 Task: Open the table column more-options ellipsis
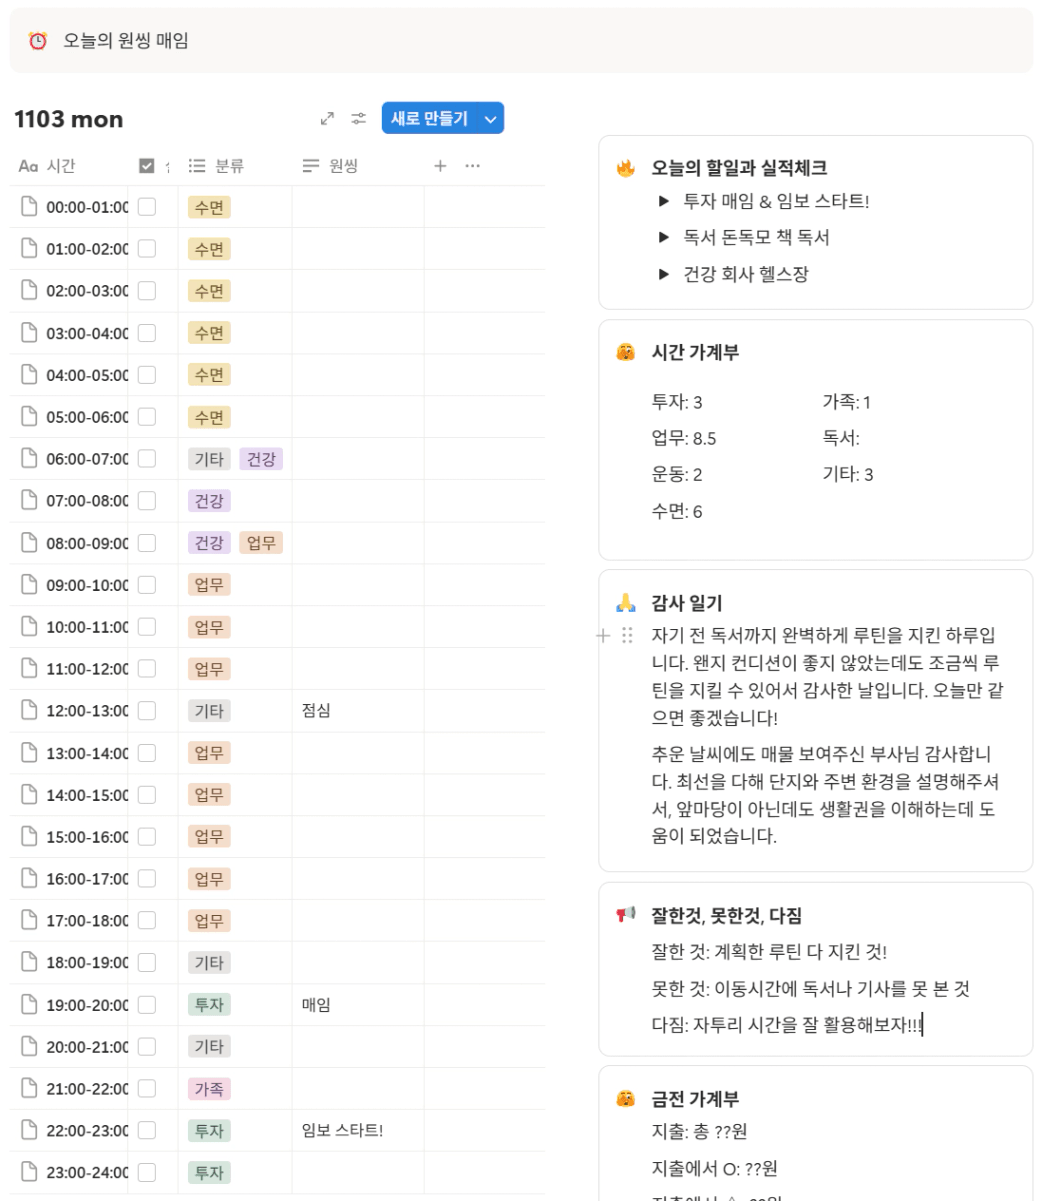click(473, 166)
